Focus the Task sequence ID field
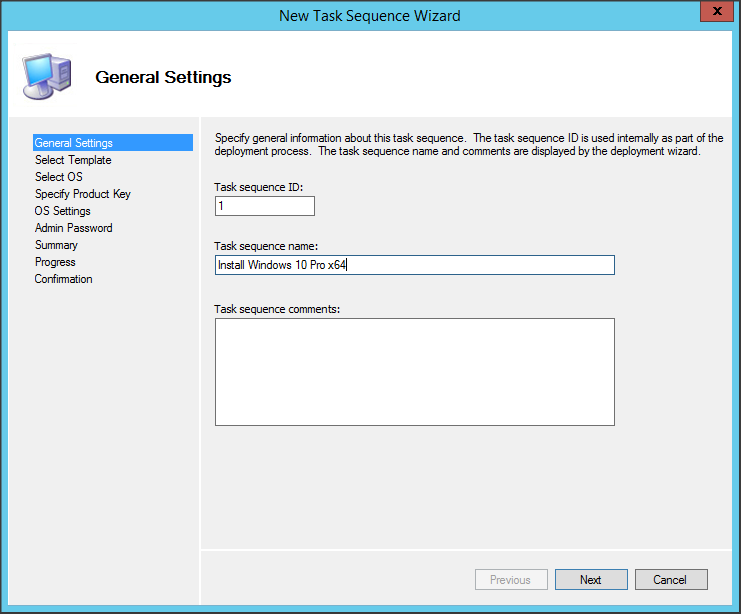 [265, 206]
